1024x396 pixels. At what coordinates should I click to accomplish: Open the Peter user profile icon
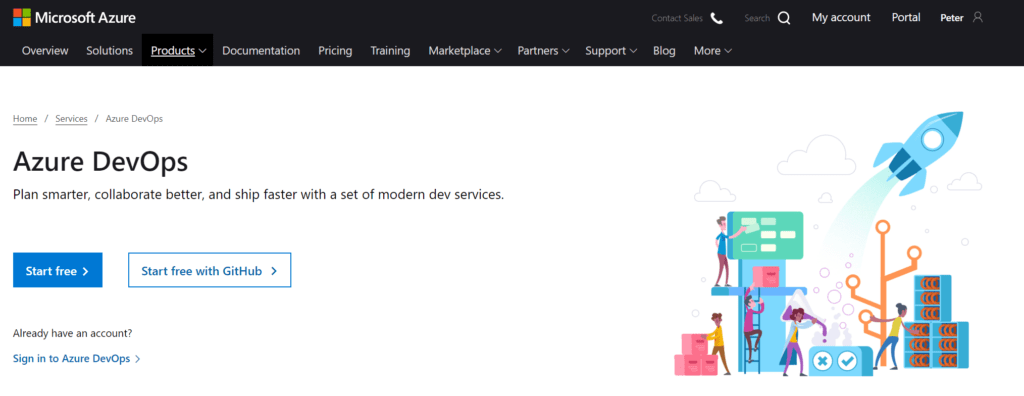[x=978, y=18]
